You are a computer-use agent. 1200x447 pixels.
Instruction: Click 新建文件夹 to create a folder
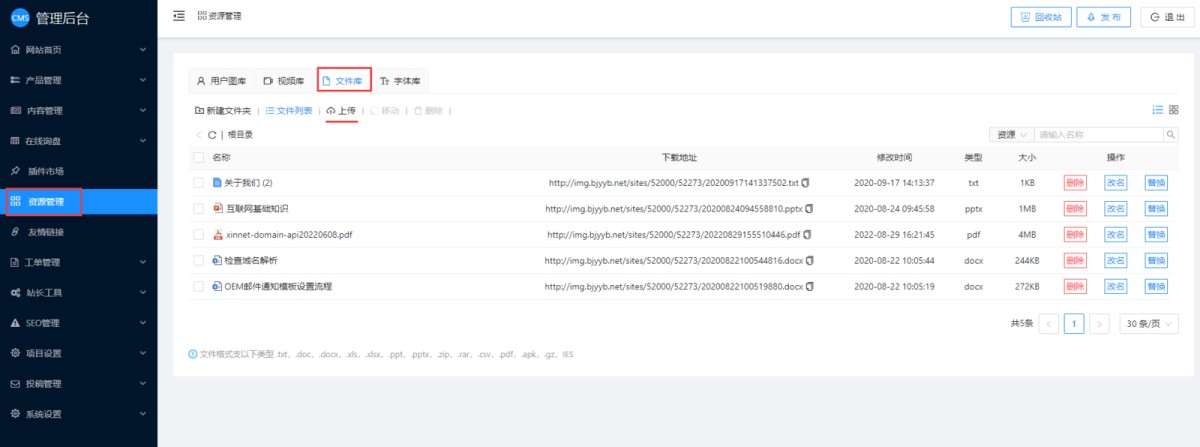(223, 110)
